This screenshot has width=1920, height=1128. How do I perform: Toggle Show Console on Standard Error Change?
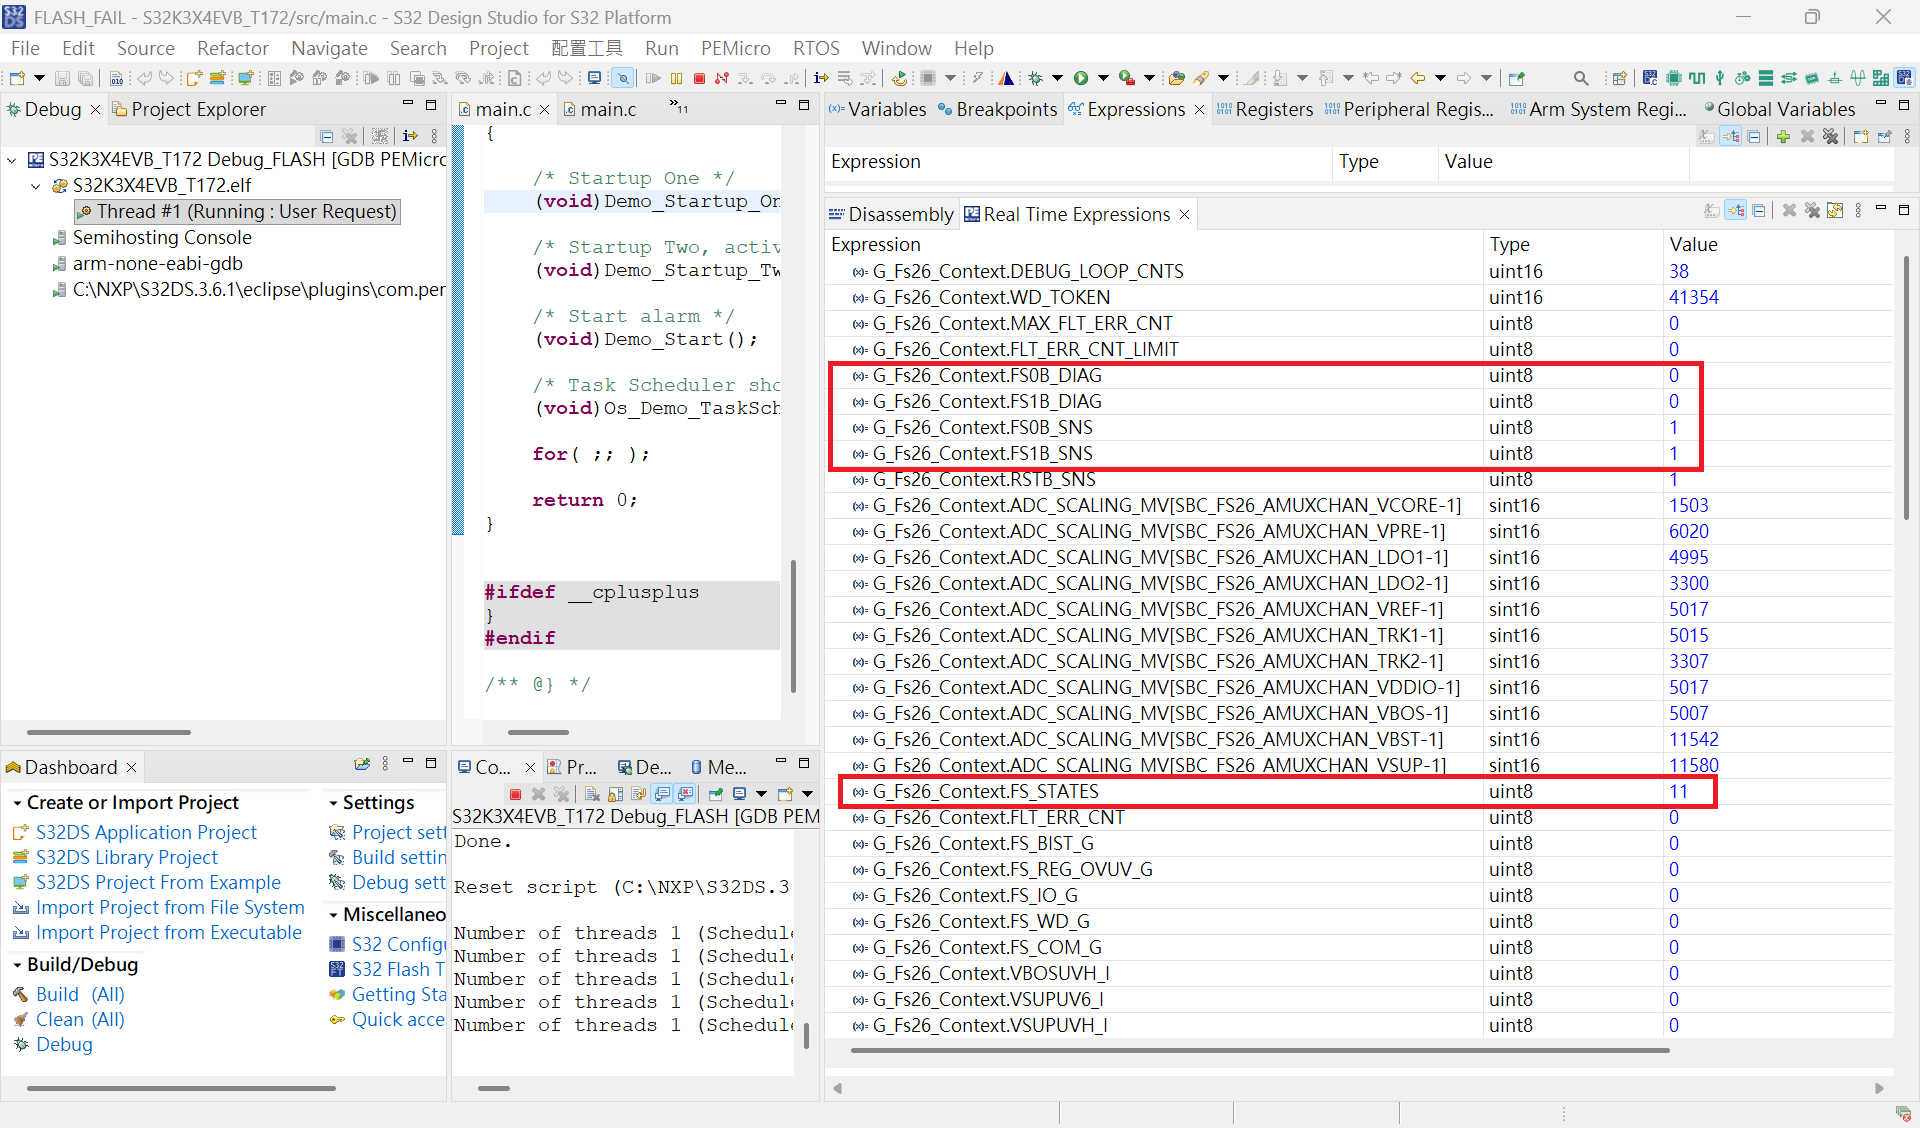pyautogui.click(x=685, y=794)
